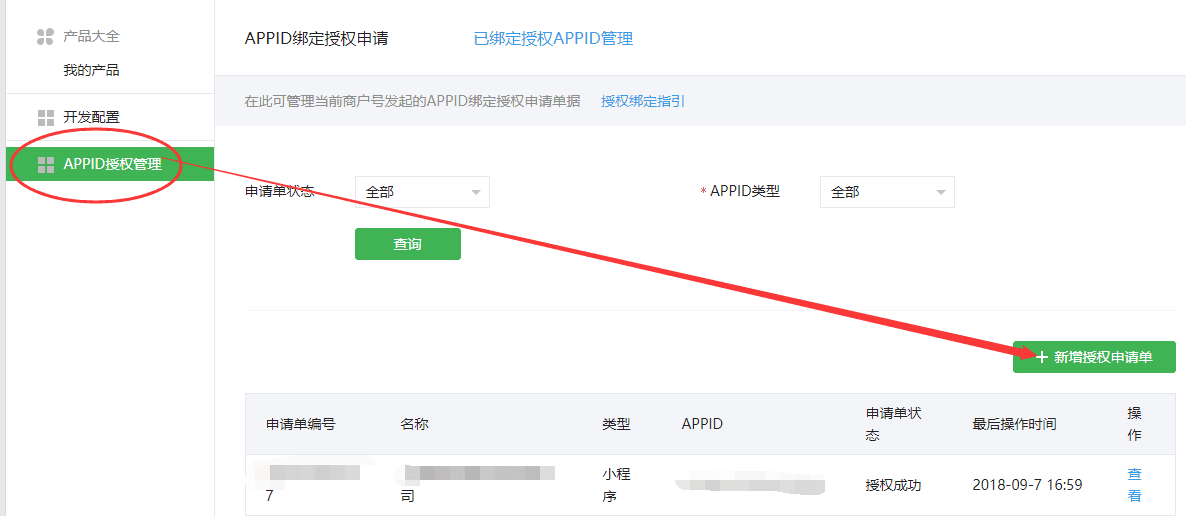Click the plus icon on 新增授权申请单
The image size is (1186, 516).
[x=1041, y=357]
